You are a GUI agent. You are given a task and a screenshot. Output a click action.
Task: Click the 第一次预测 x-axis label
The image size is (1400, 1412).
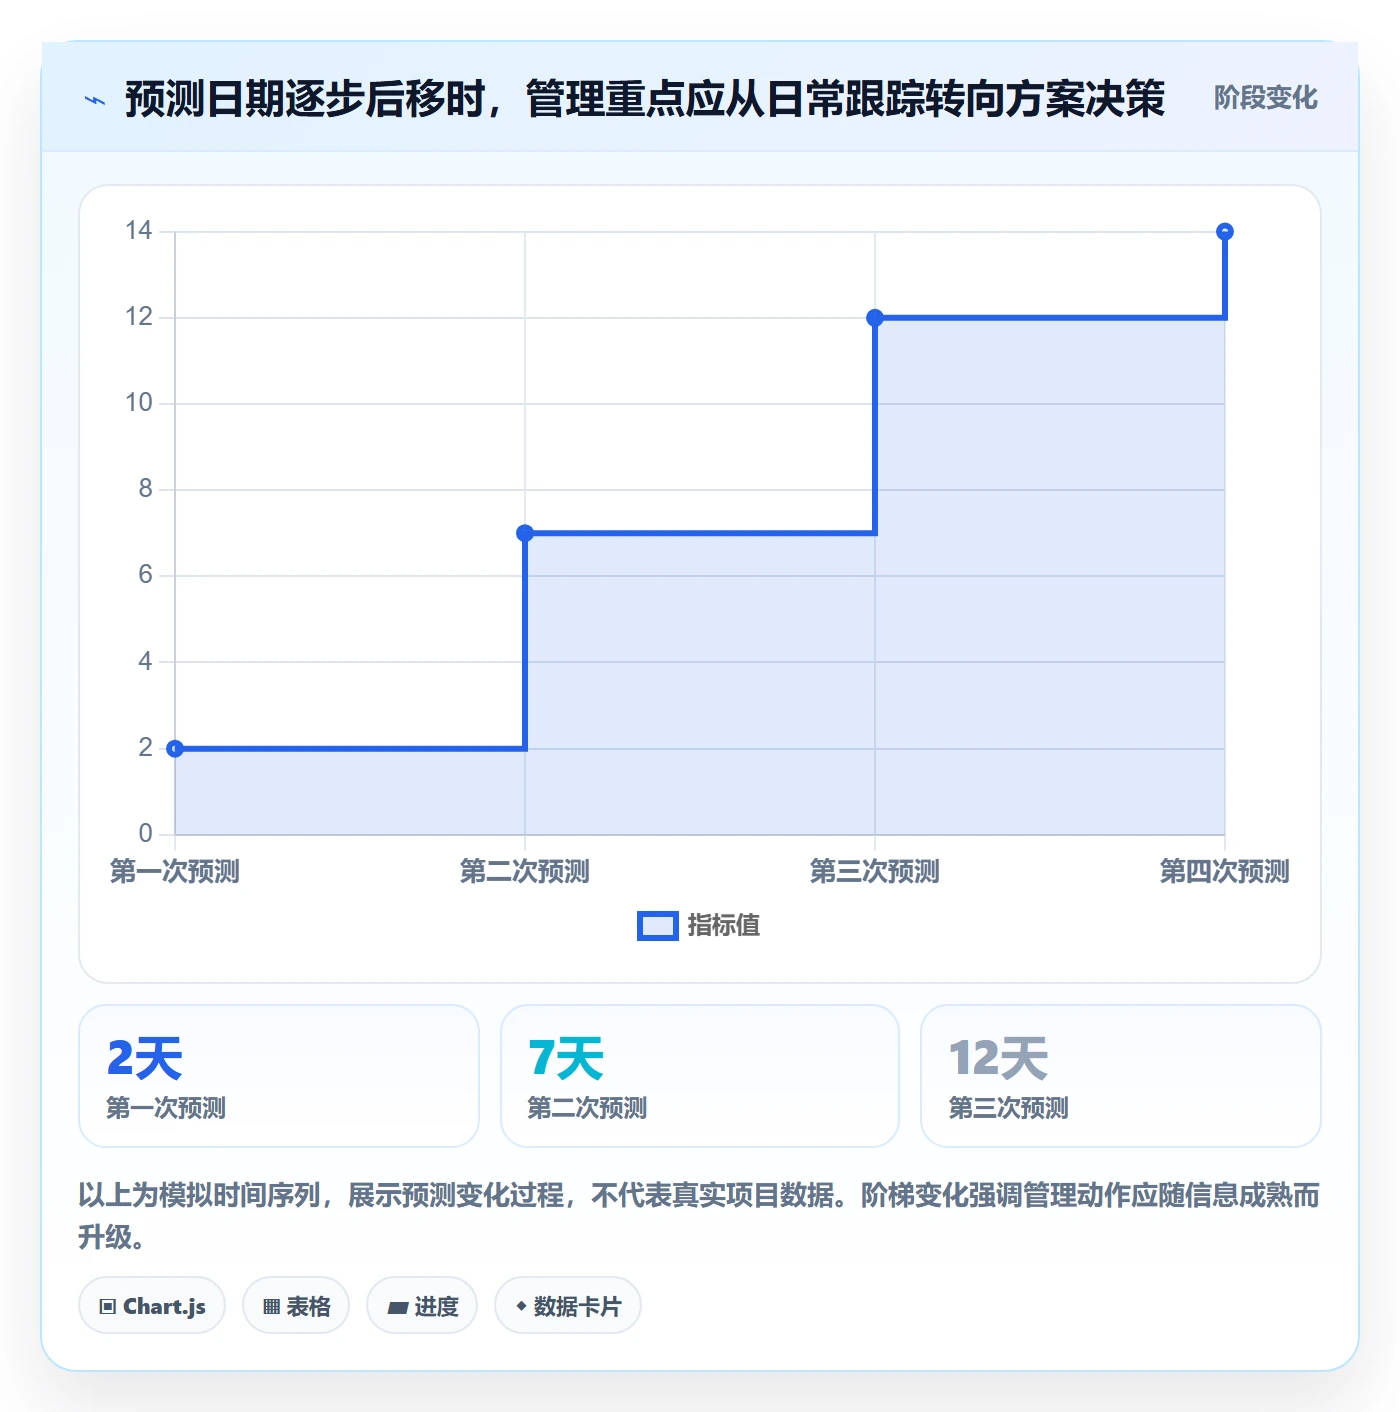(x=175, y=871)
